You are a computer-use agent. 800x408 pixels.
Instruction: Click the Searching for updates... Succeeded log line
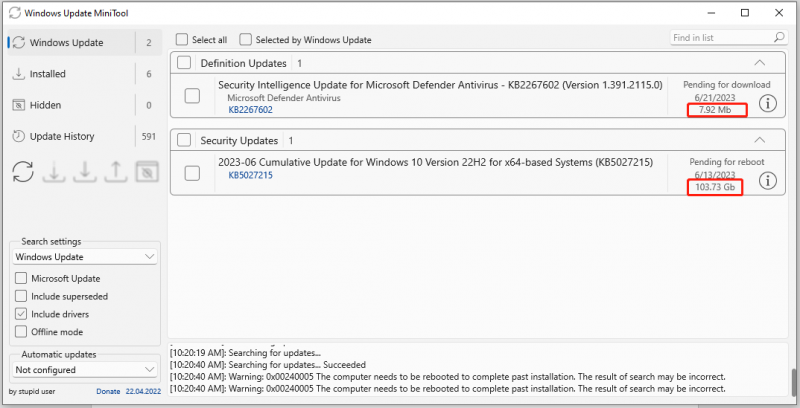268,365
